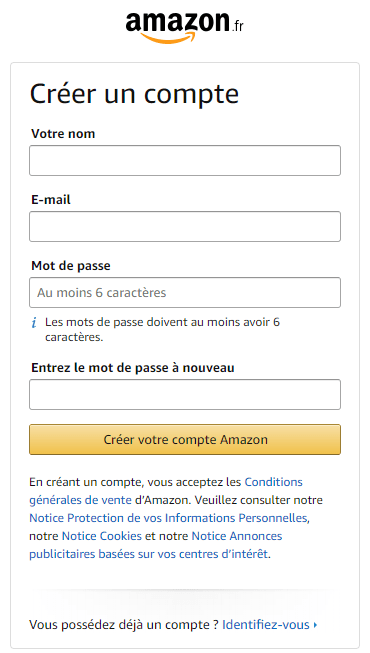Click the small arrow after Identifiez-vous
370x653 pixels.
[315, 625]
